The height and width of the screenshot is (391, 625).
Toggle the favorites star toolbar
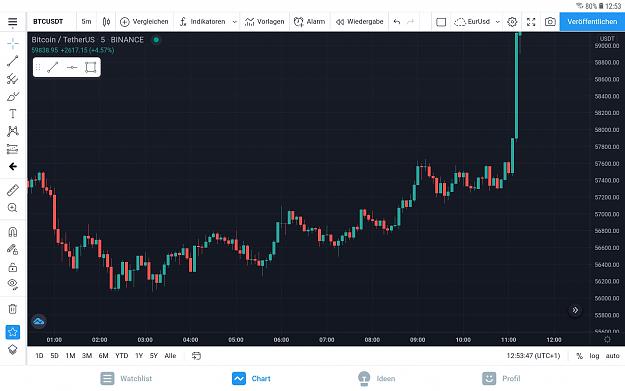(13, 332)
